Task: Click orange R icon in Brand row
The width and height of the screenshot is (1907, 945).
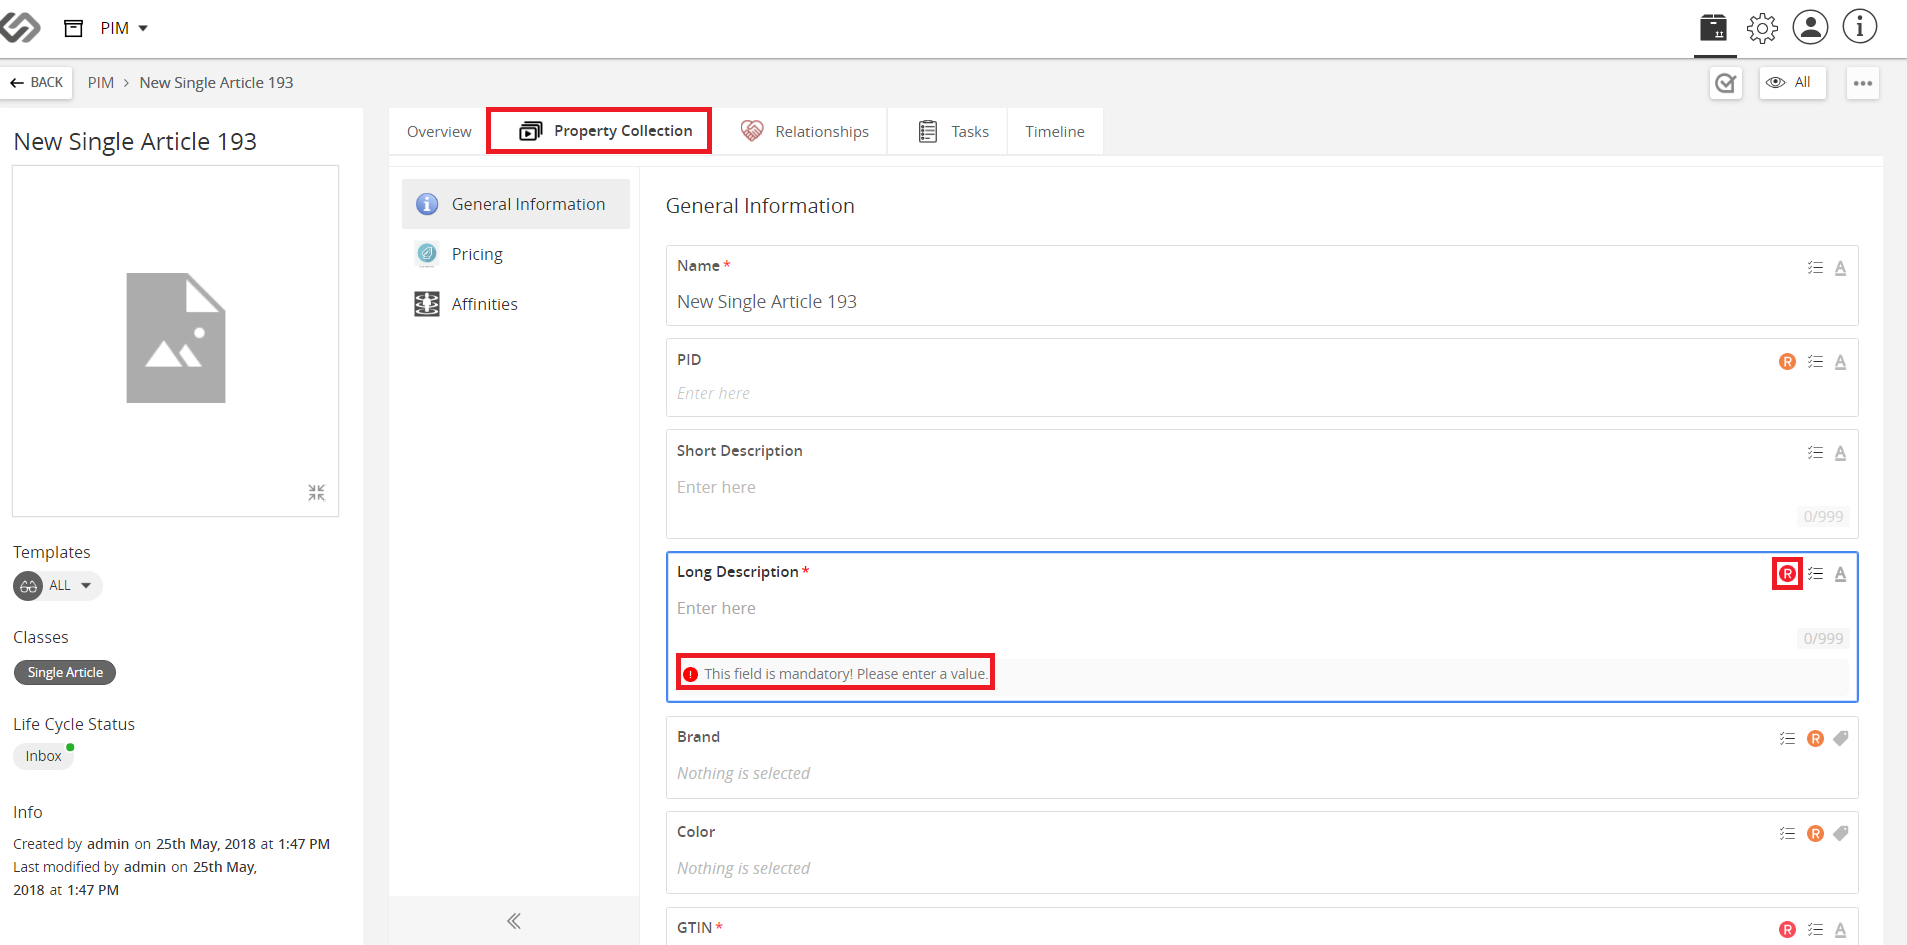Action: 1816,739
